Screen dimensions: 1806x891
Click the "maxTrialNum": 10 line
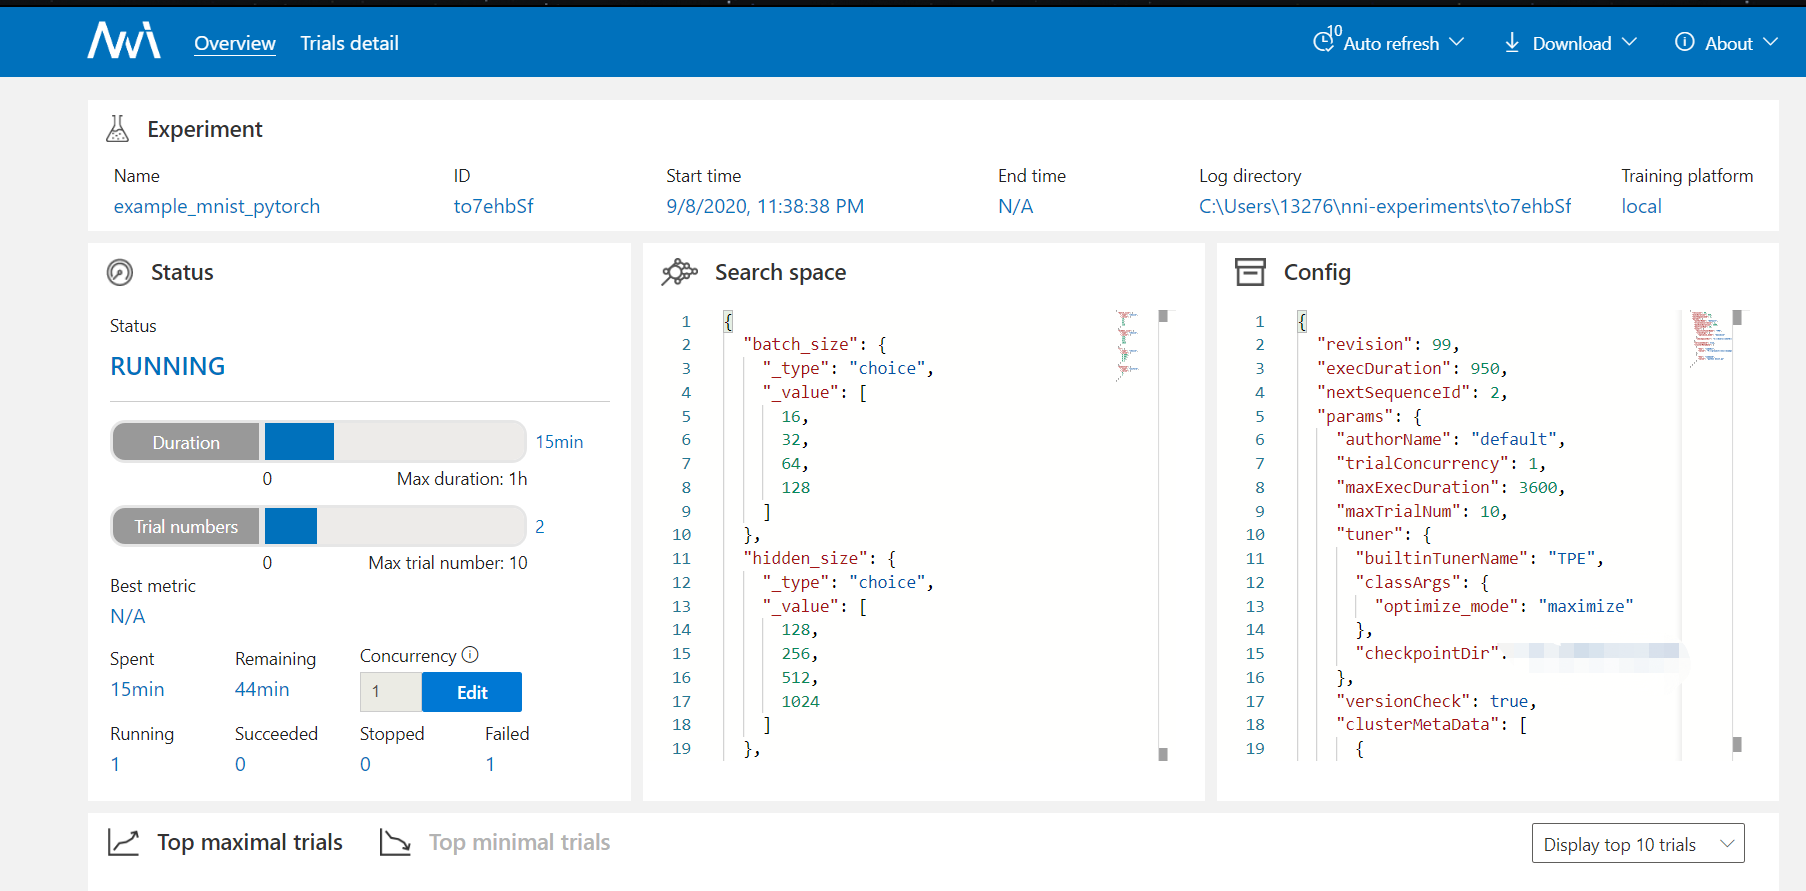point(1421,511)
